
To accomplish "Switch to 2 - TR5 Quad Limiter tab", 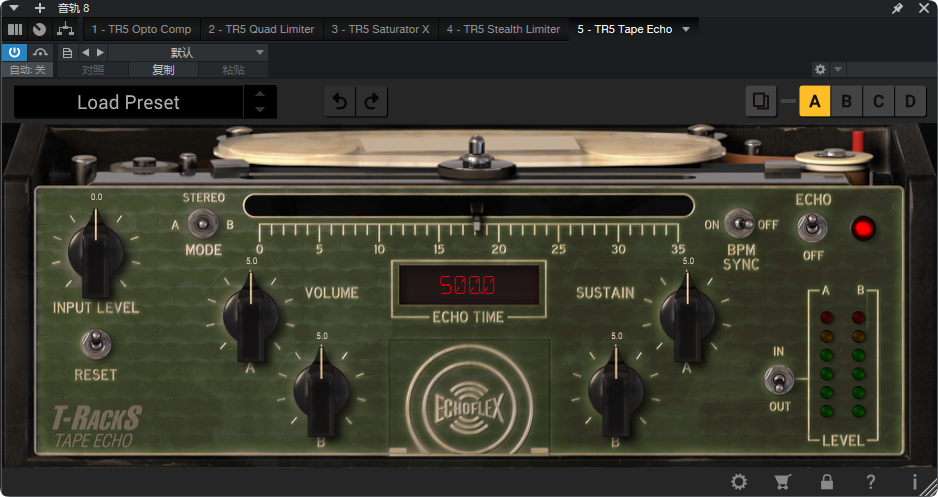I will click(261, 29).
